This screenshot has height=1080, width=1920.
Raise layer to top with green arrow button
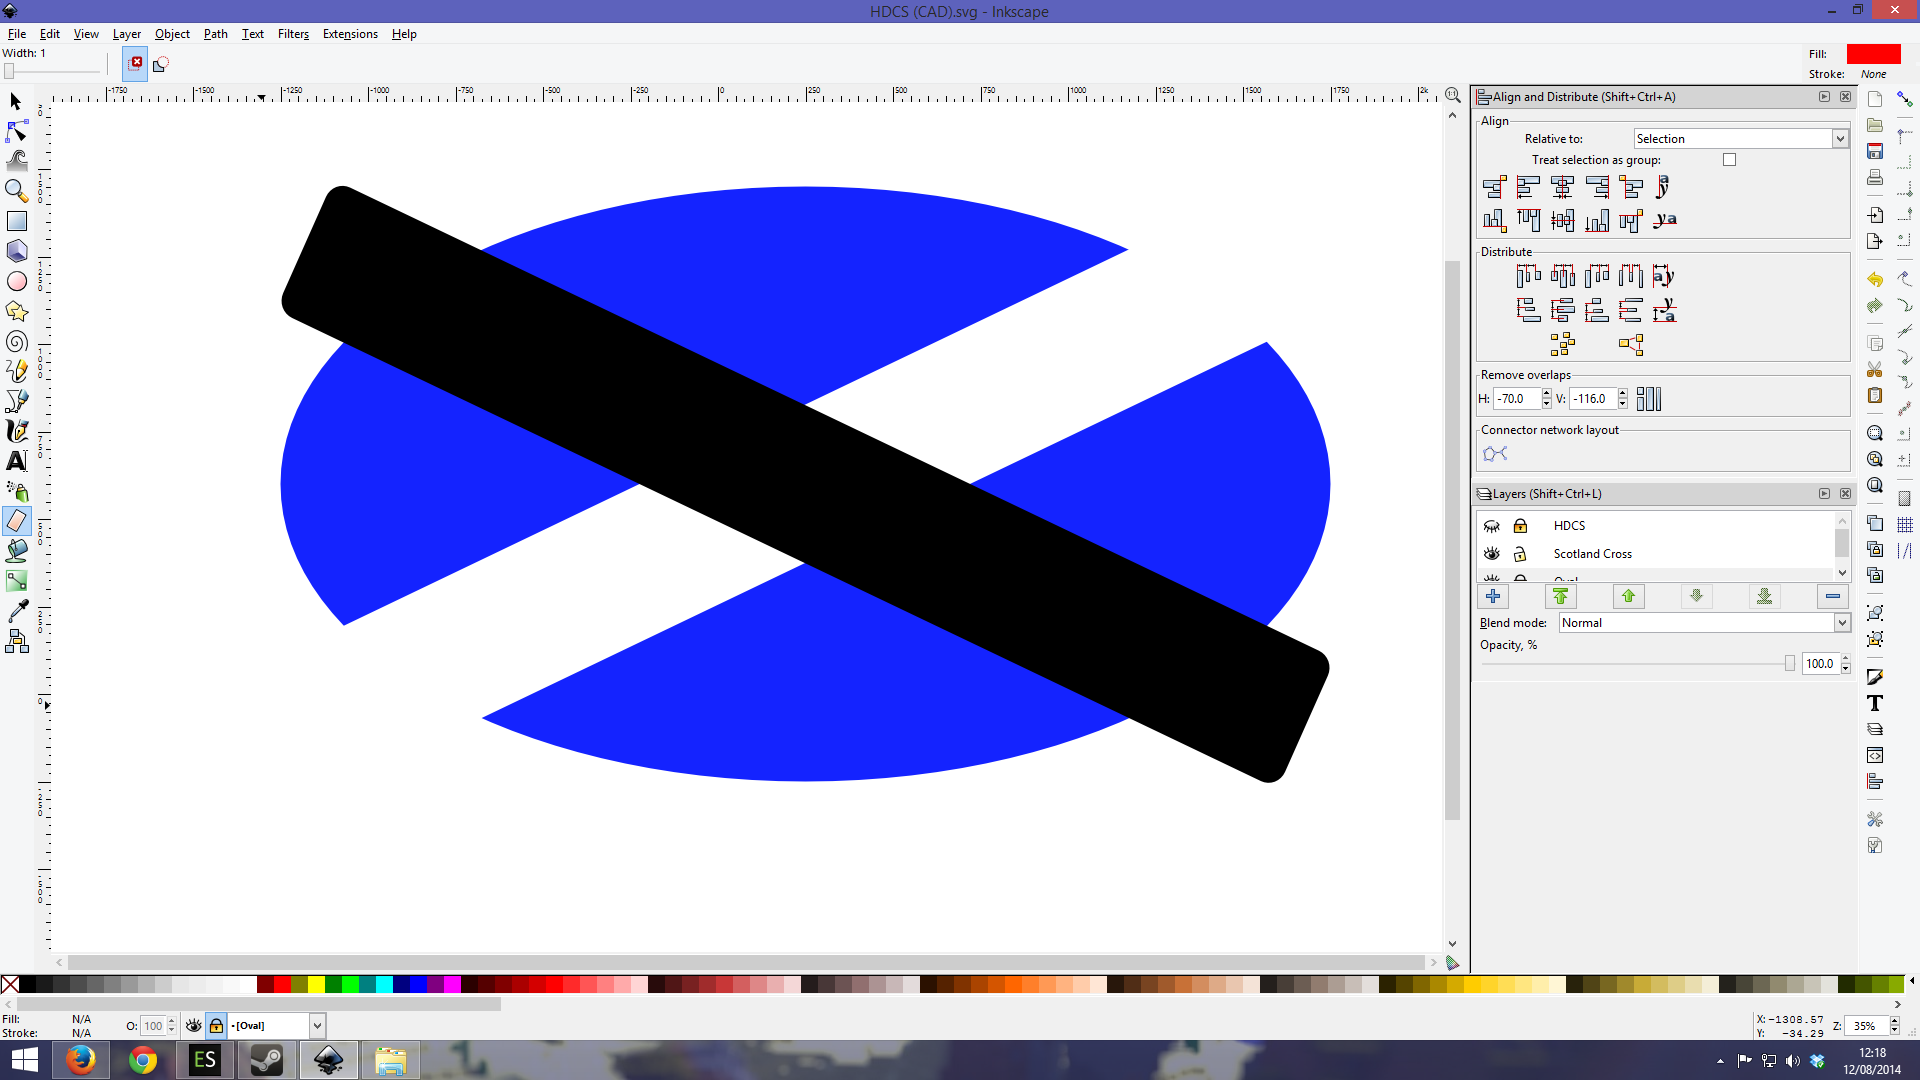[1560, 596]
